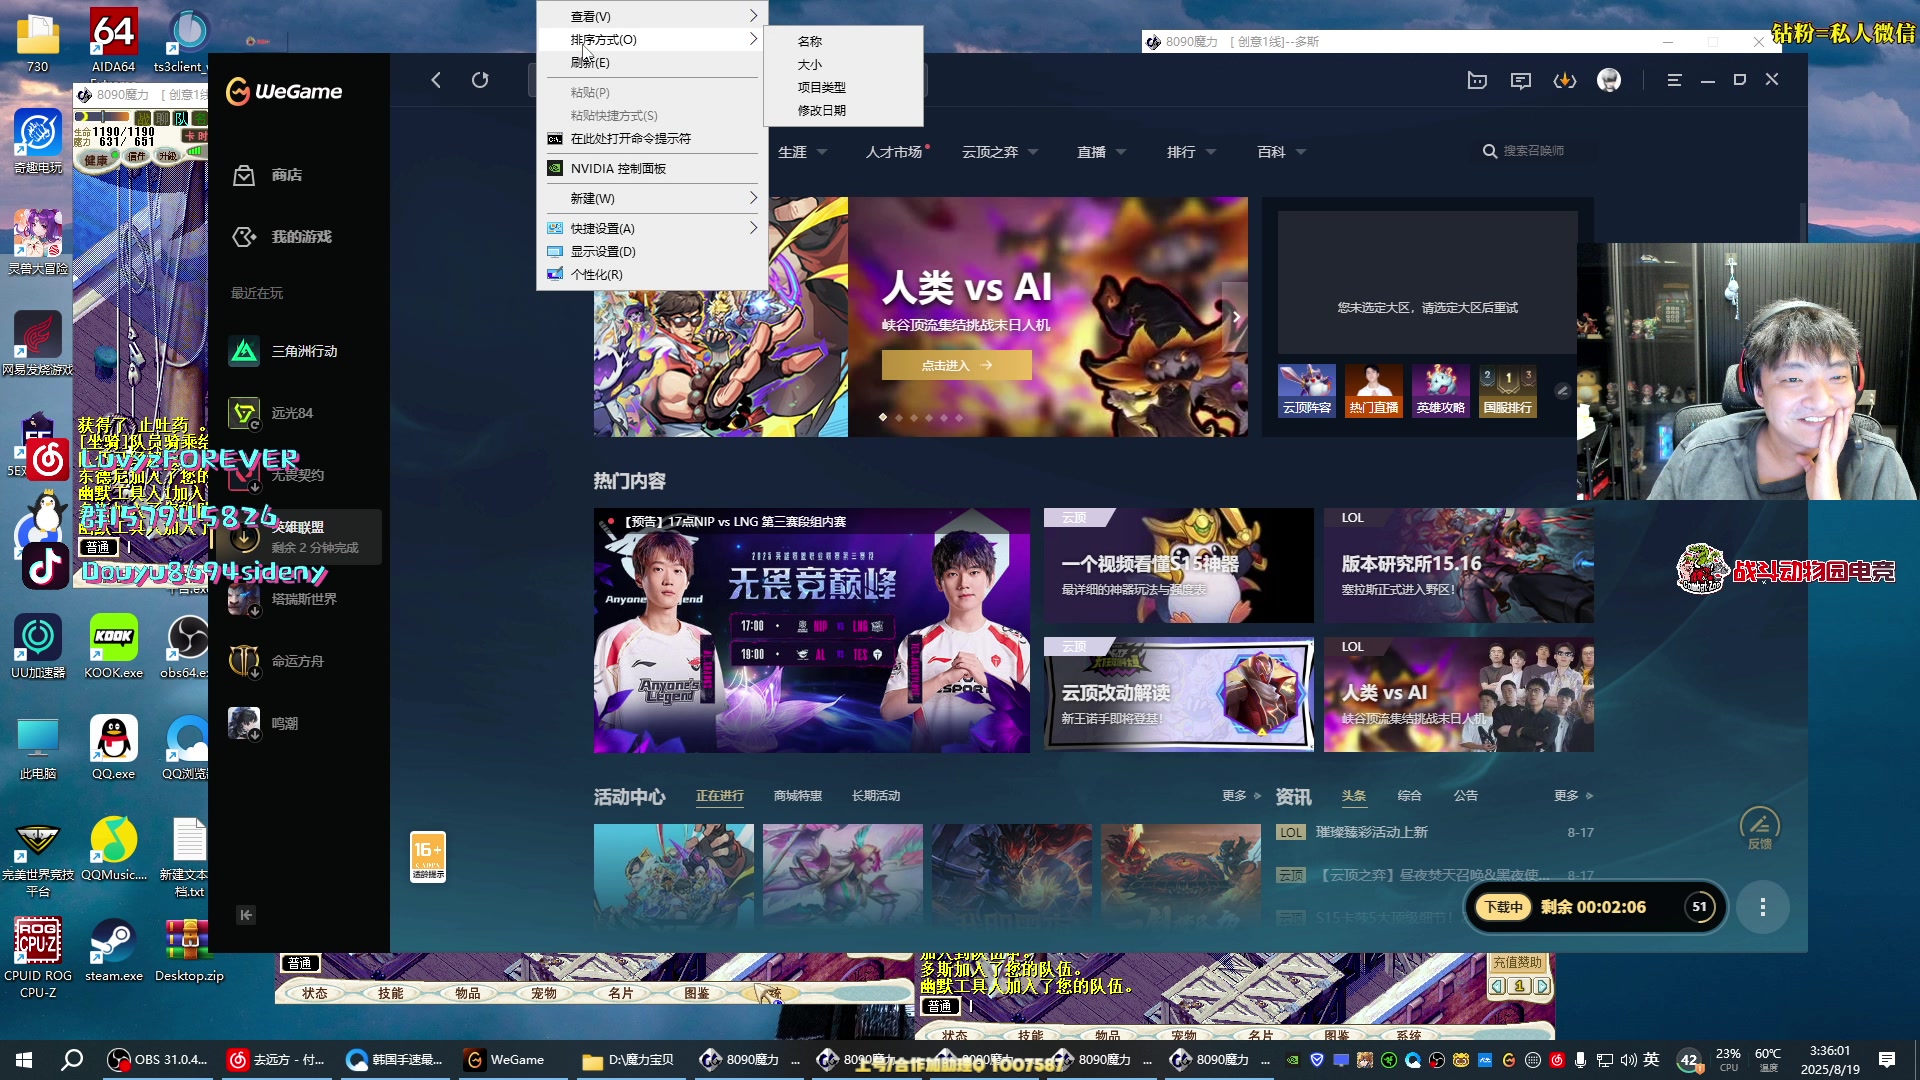1920x1080 pixels.
Task: Click the 英雄攻略 shortcut tile
Action: pos(1441,391)
